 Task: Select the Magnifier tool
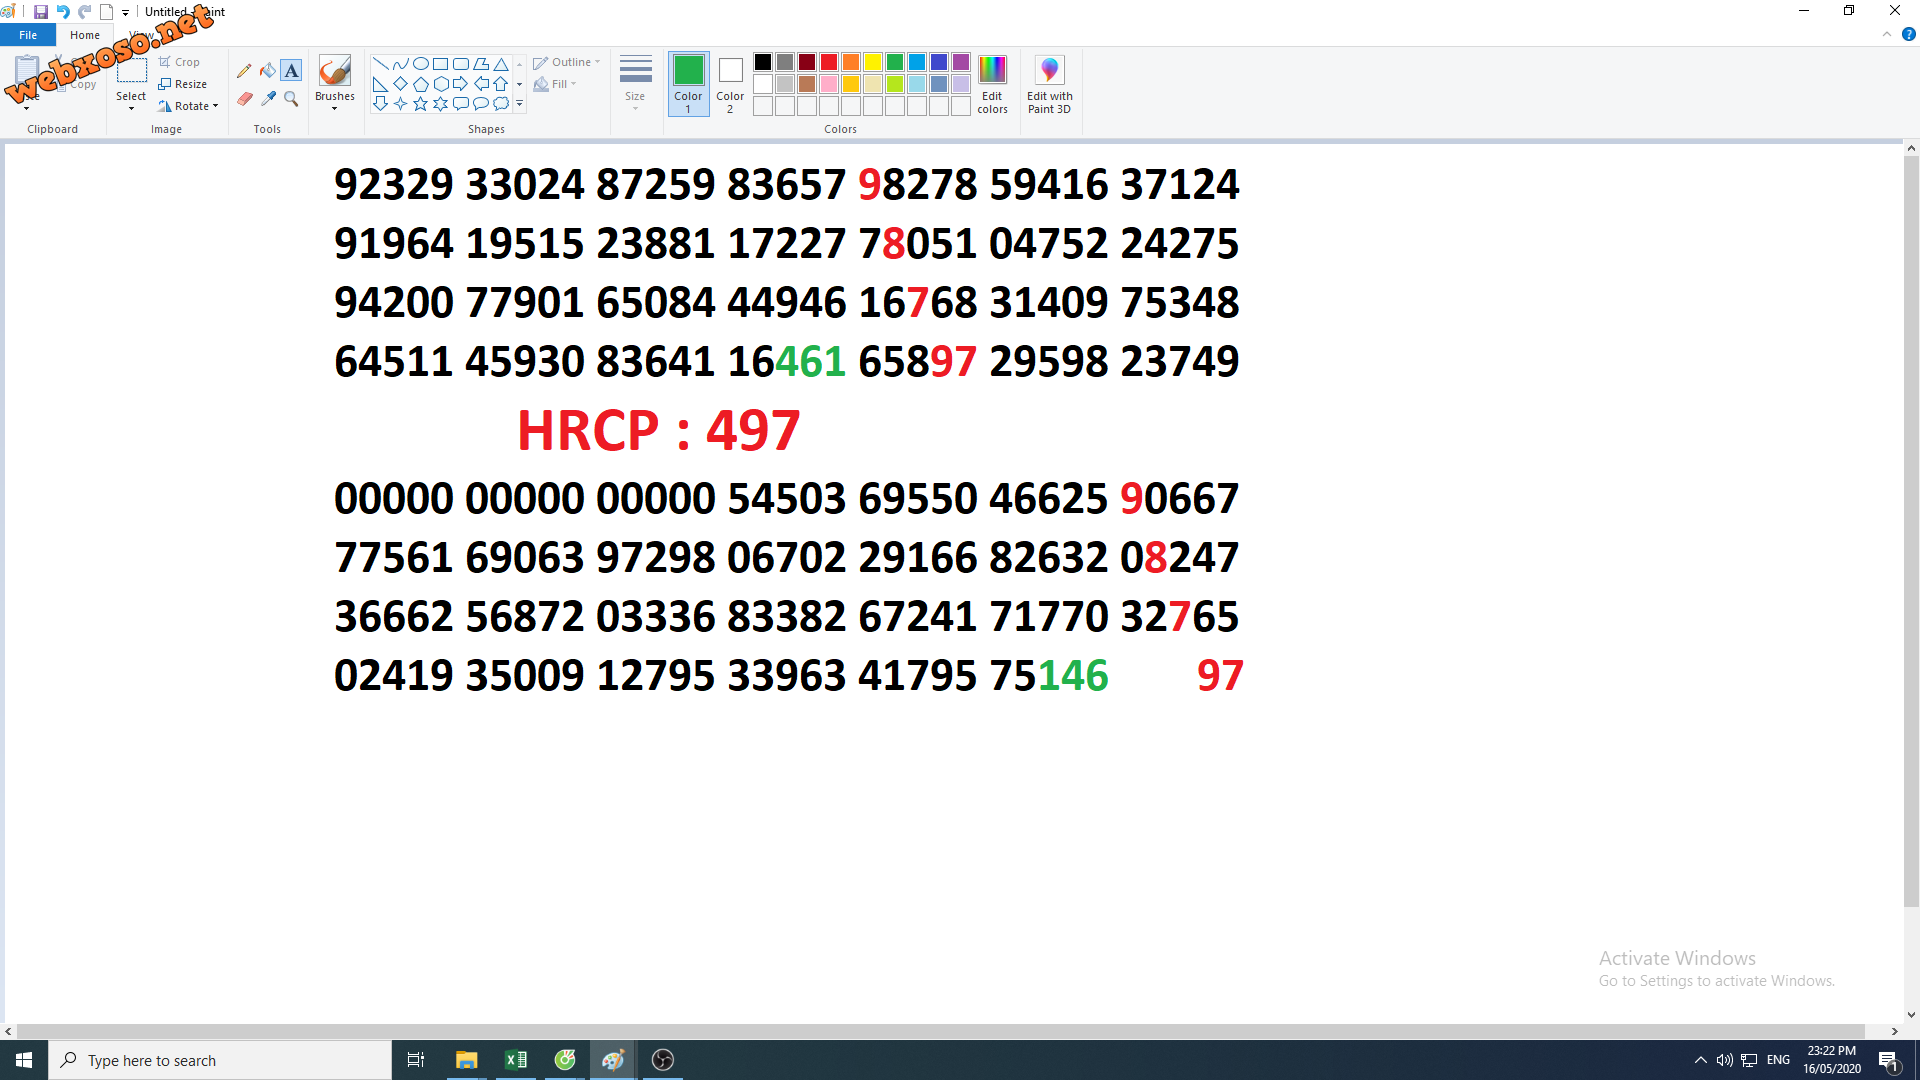click(x=291, y=98)
